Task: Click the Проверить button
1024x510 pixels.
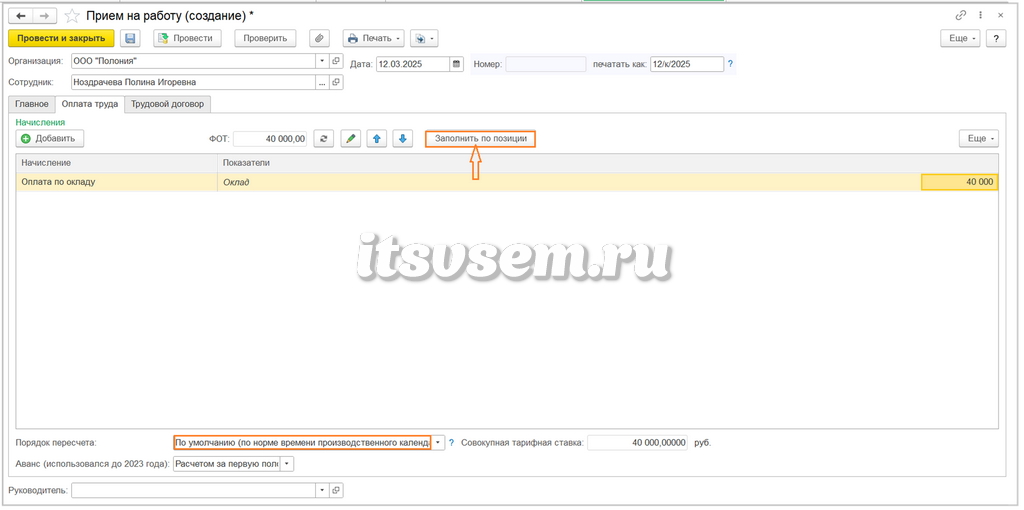Action: (265, 39)
